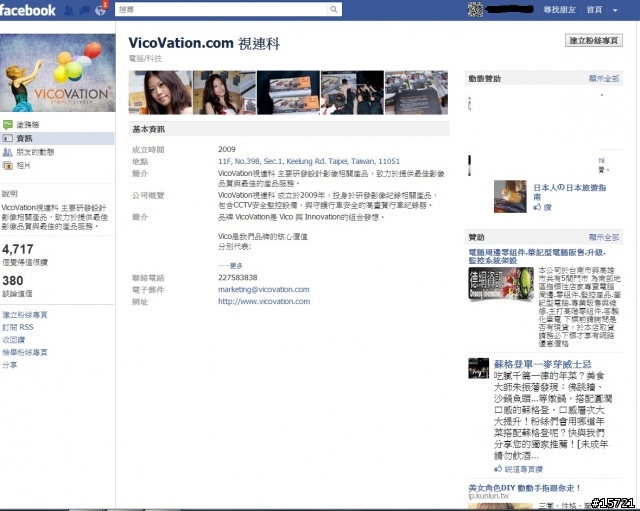The image size is (640, 511).
Task: Click the QR-code profile picture in header
Action: (x=475, y=9)
